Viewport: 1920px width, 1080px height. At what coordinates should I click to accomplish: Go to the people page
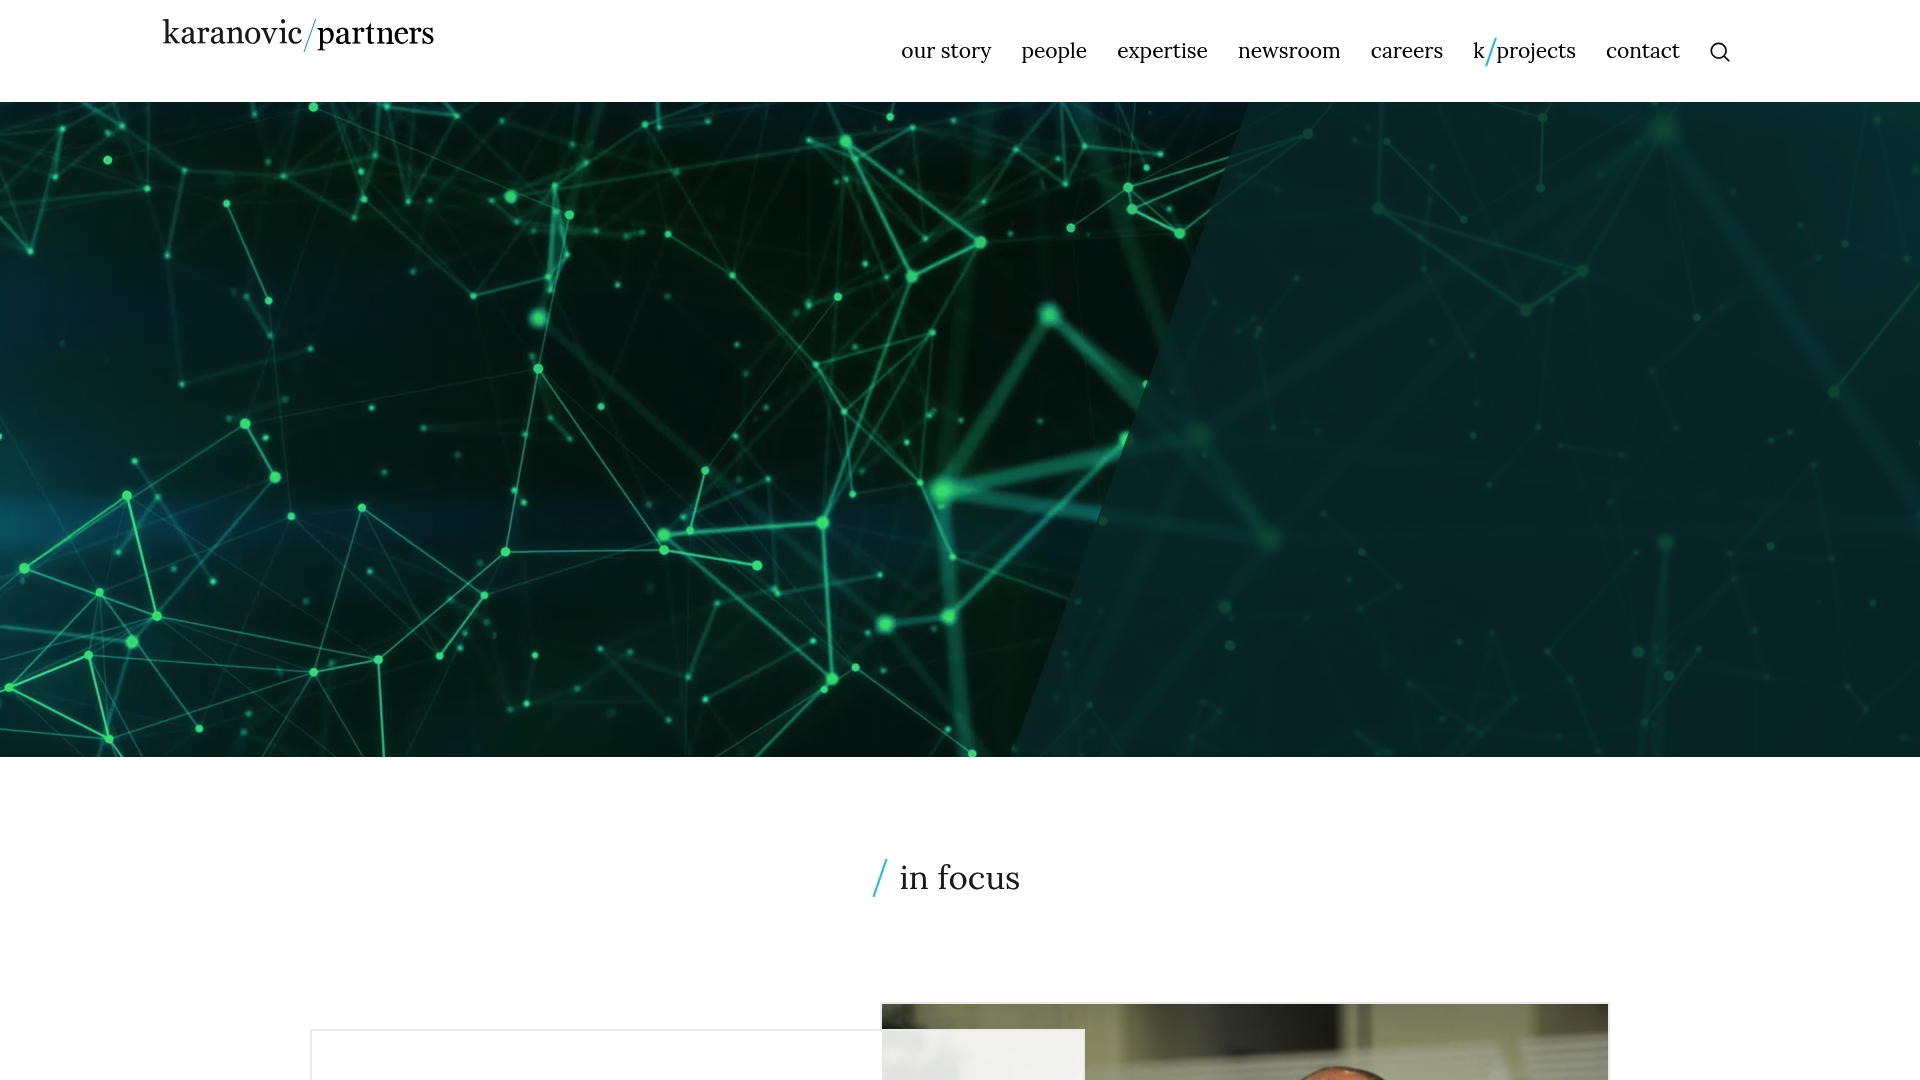tap(1054, 51)
